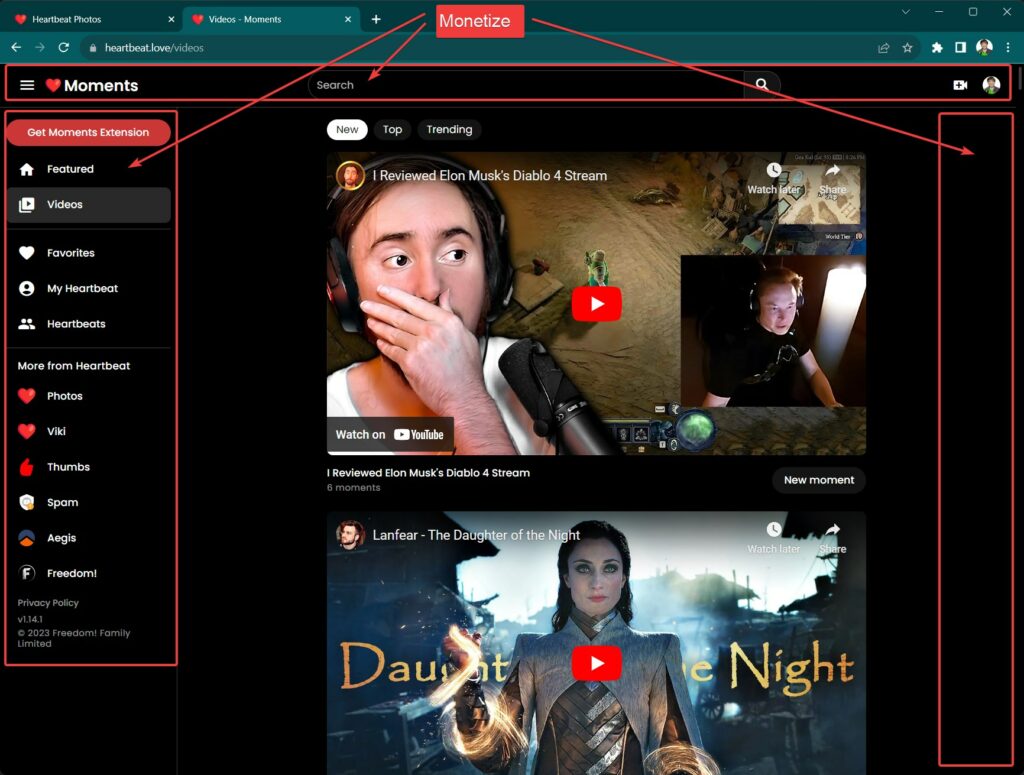1024x775 pixels.
Task: Click Watch on YouTube button
Action: point(390,435)
